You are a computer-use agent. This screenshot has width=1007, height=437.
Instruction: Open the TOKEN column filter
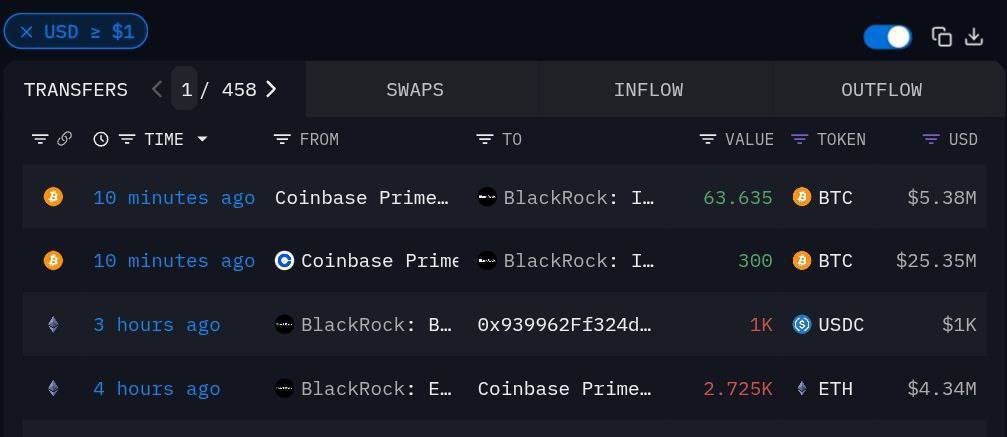[x=799, y=139]
